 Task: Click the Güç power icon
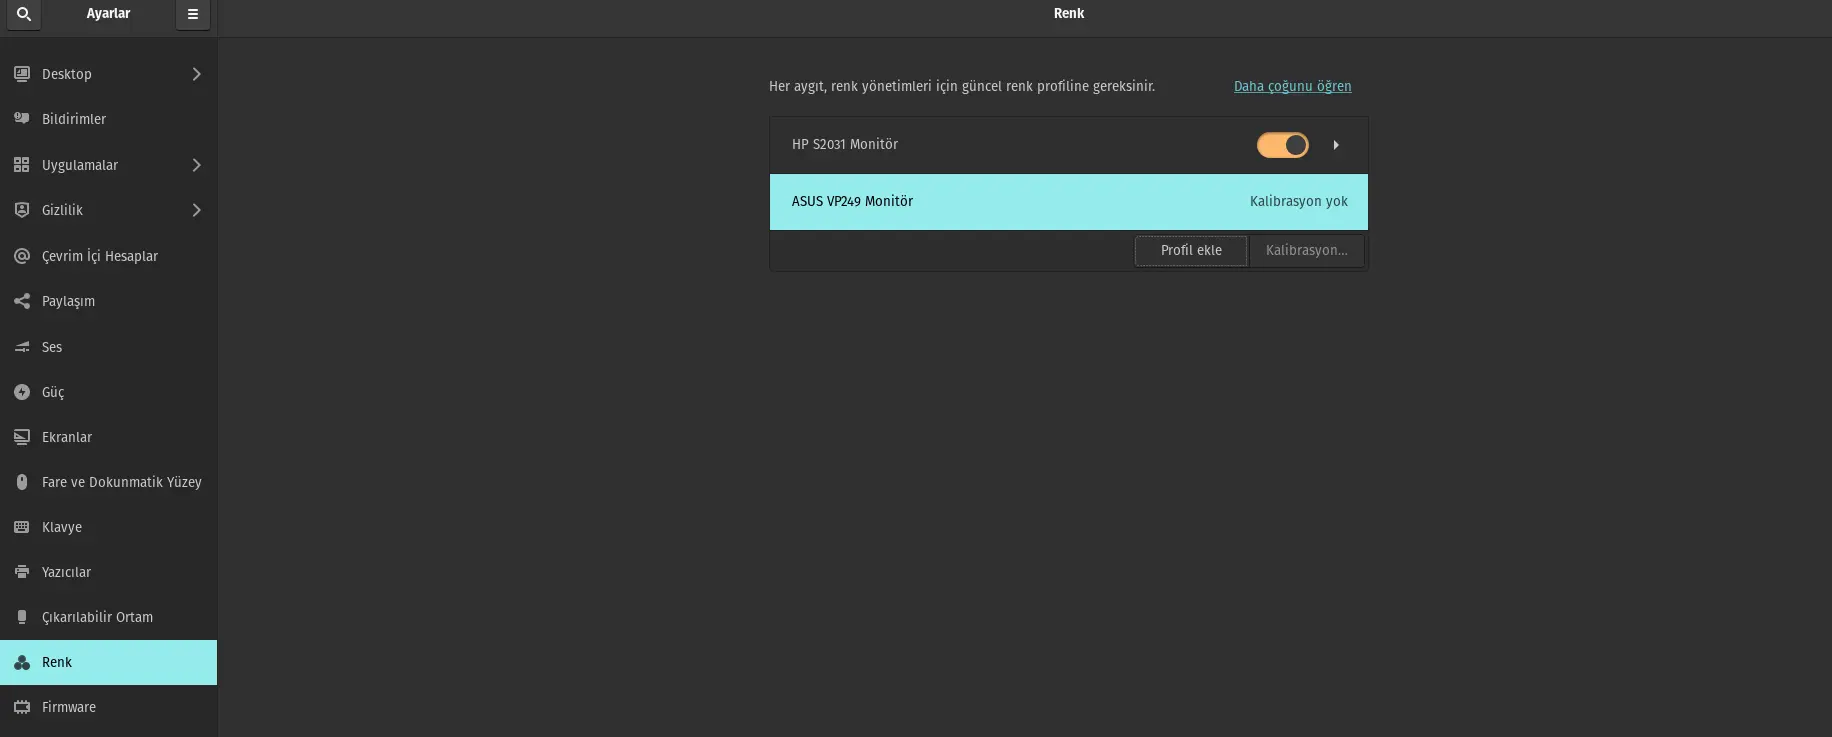point(22,392)
